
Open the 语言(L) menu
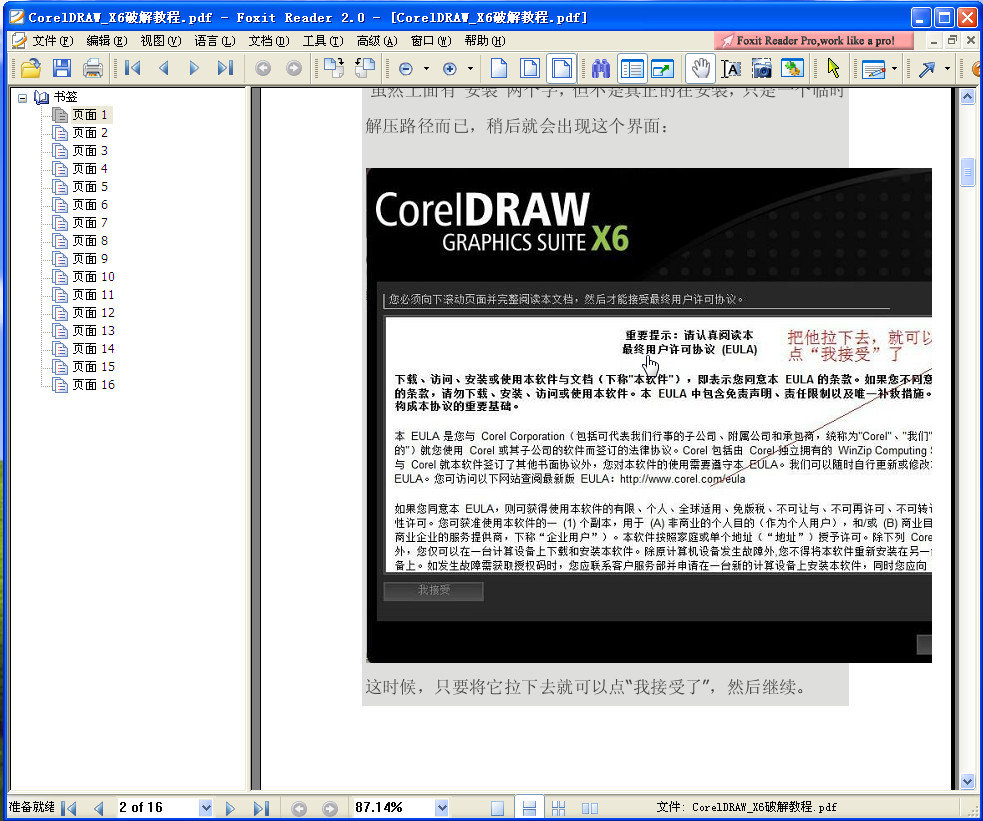coord(214,41)
